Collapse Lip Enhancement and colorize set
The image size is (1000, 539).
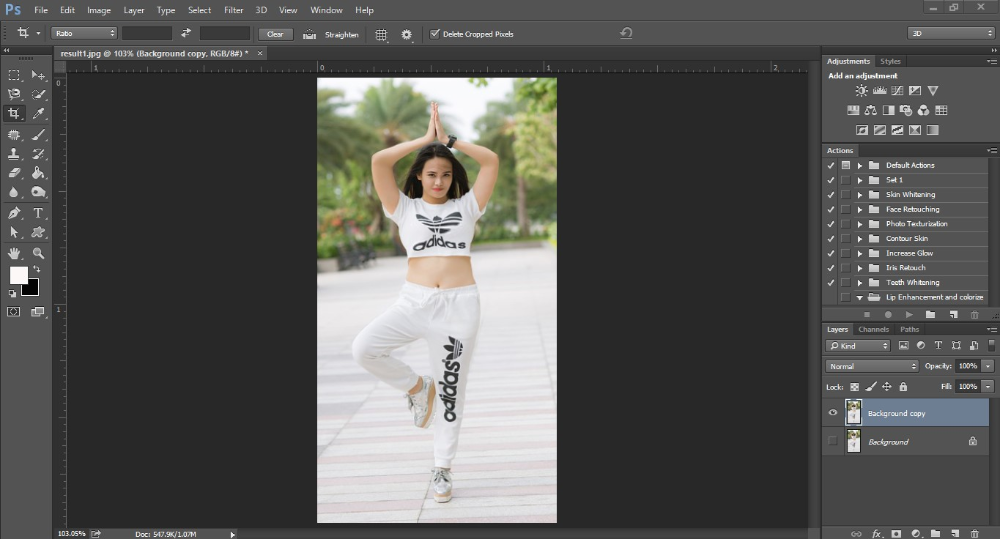point(860,297)
